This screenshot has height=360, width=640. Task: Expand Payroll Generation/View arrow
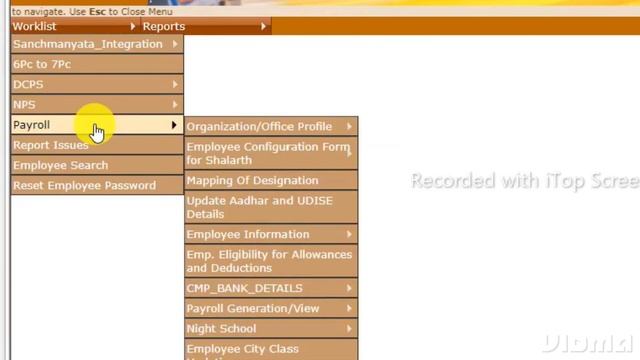pos(349,308)
